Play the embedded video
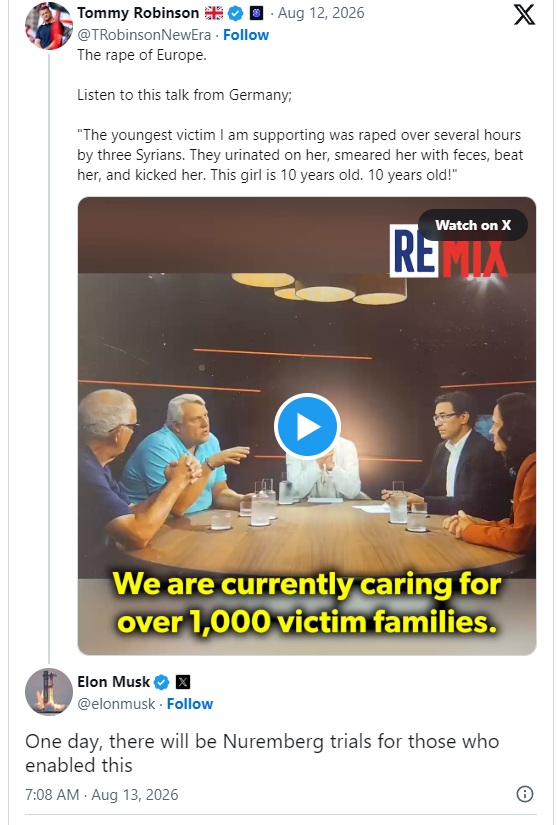 pos(307,426)
